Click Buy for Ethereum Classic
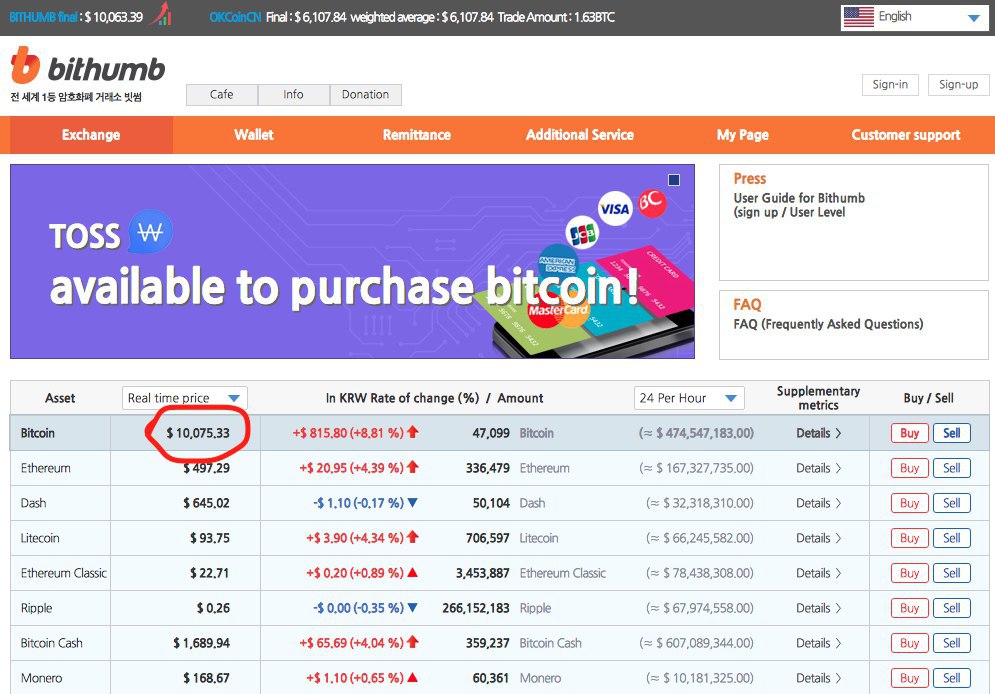Screen dimensions: 995x694 click(909, 573)
